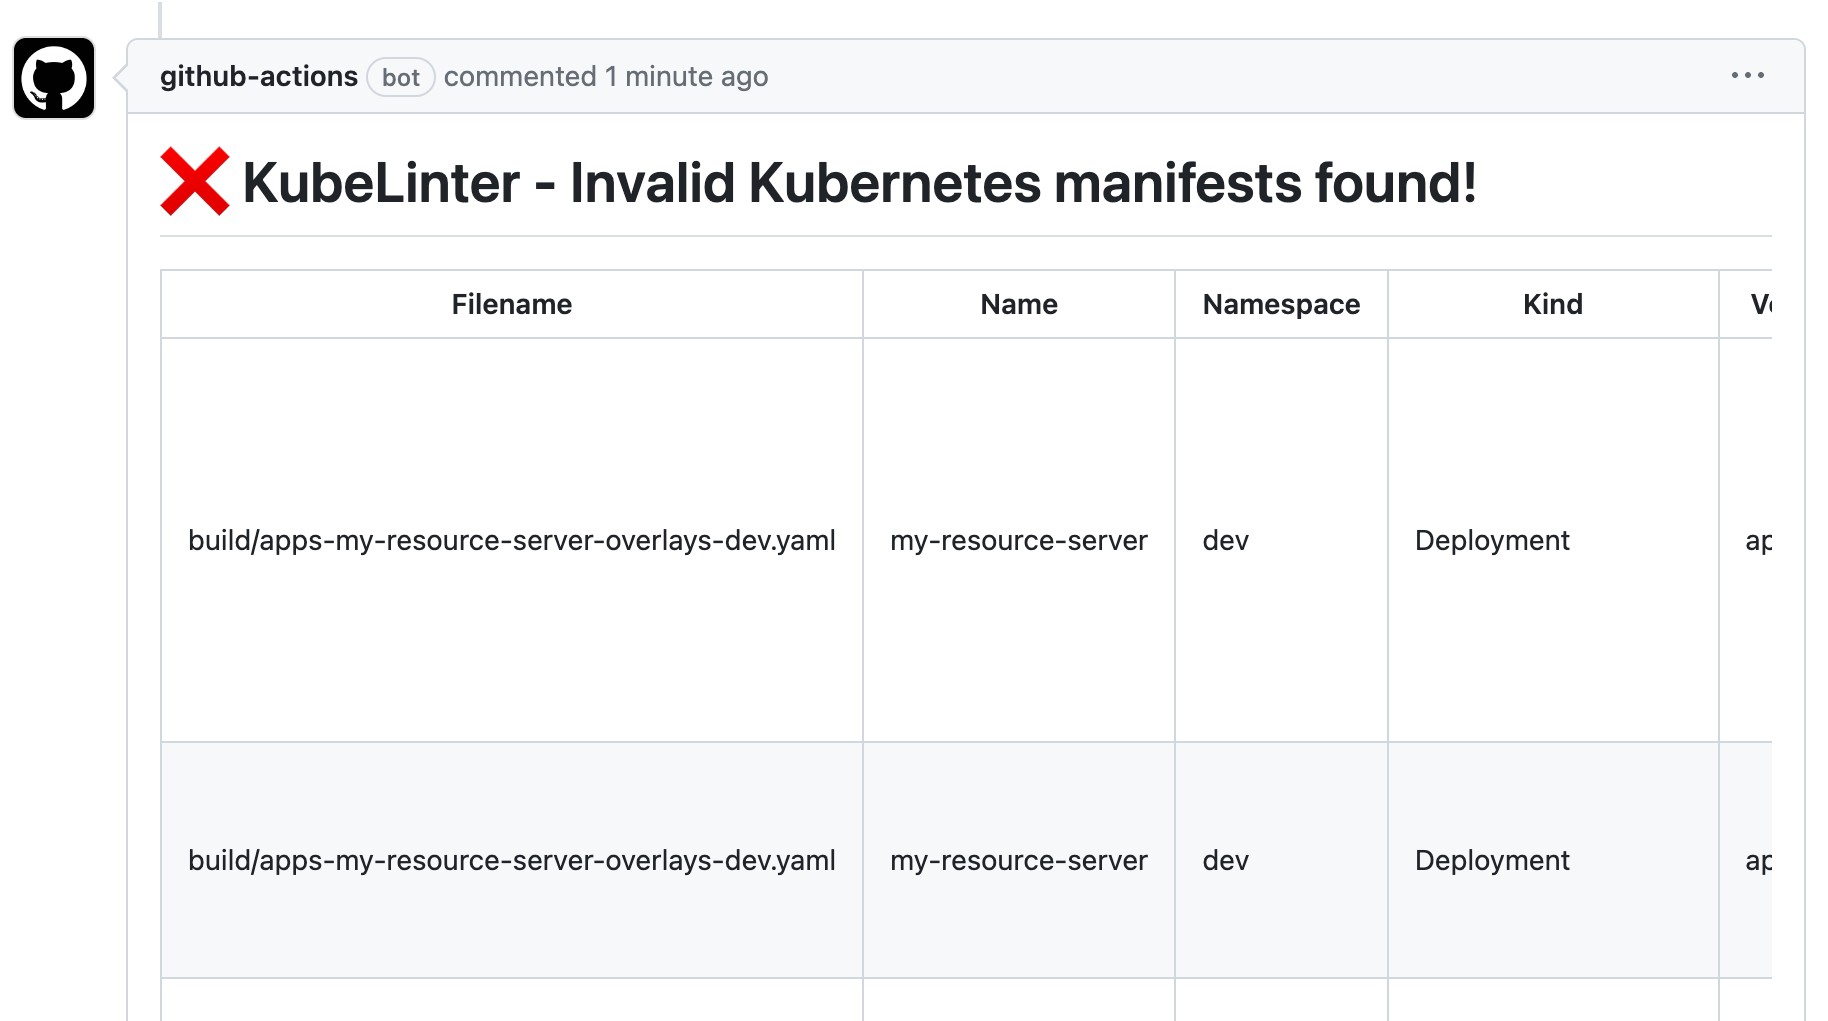Click the second row's filename cell
Viewport: 1828px width, 1021px height.
(x=511, y=860)
